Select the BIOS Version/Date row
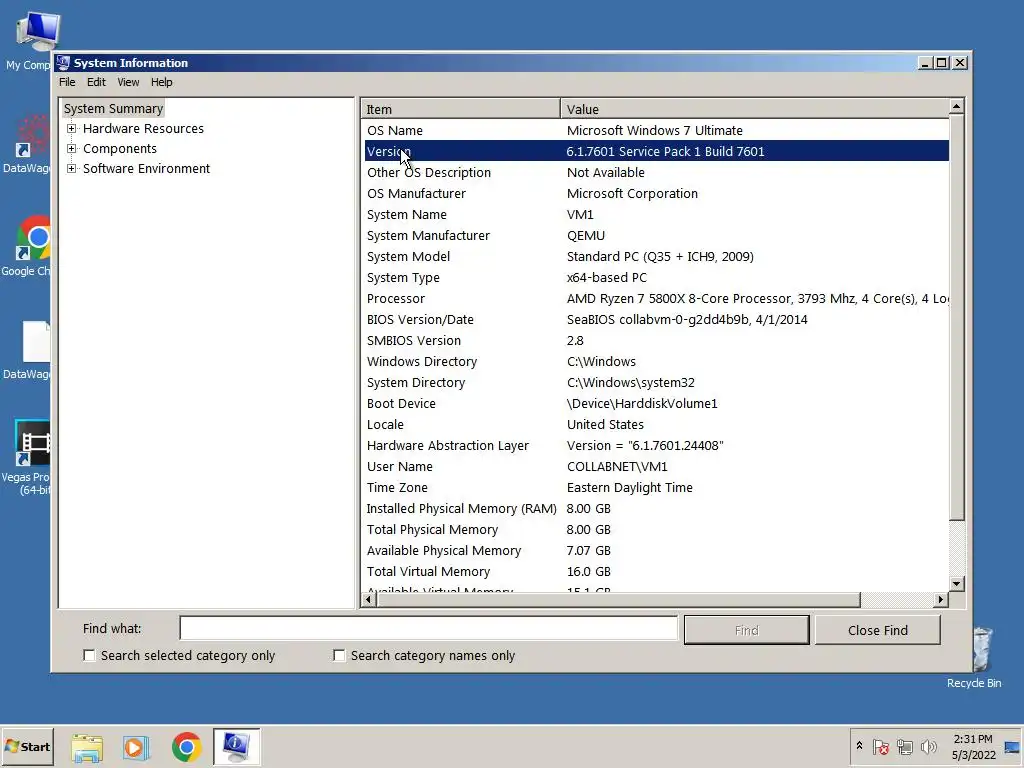 [x=656, y=319]
